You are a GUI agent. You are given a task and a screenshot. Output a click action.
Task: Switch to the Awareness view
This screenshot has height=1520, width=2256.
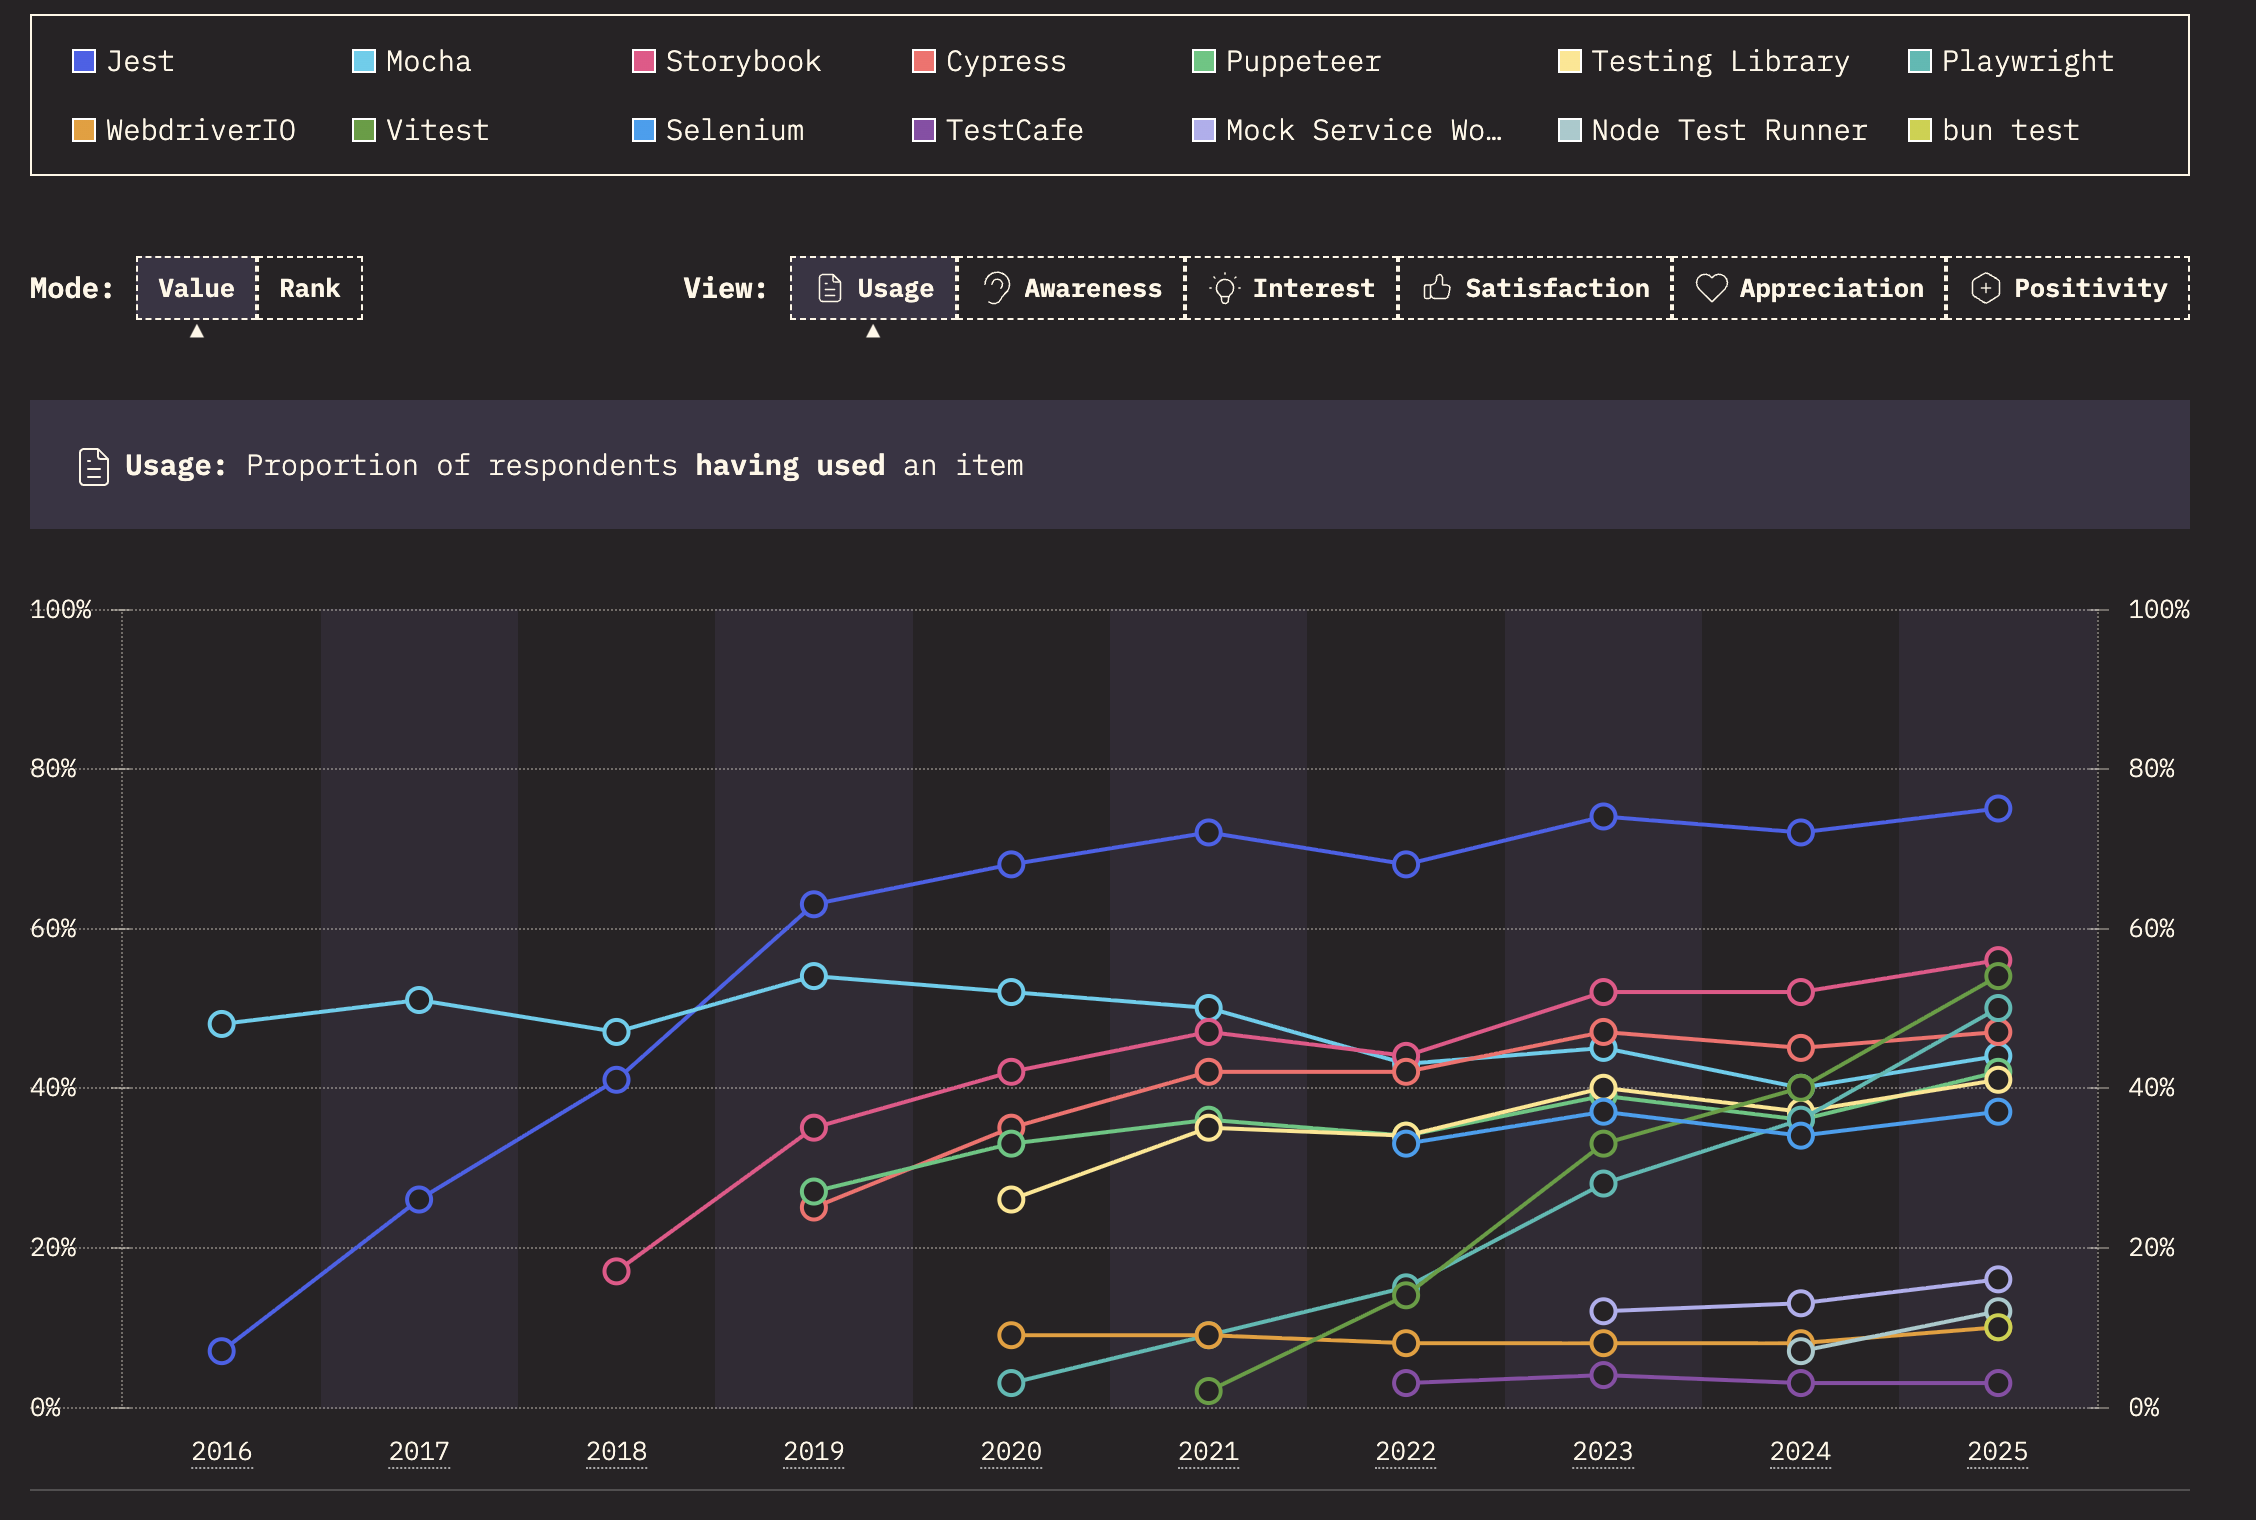[1071, 288]
